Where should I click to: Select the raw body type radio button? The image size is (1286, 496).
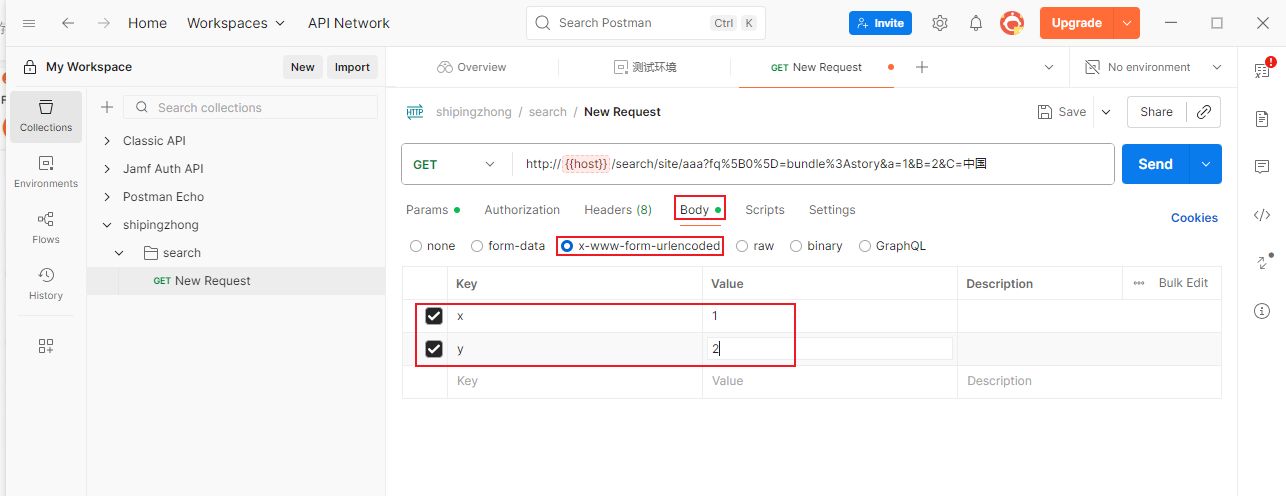click(x=743, y=246)
